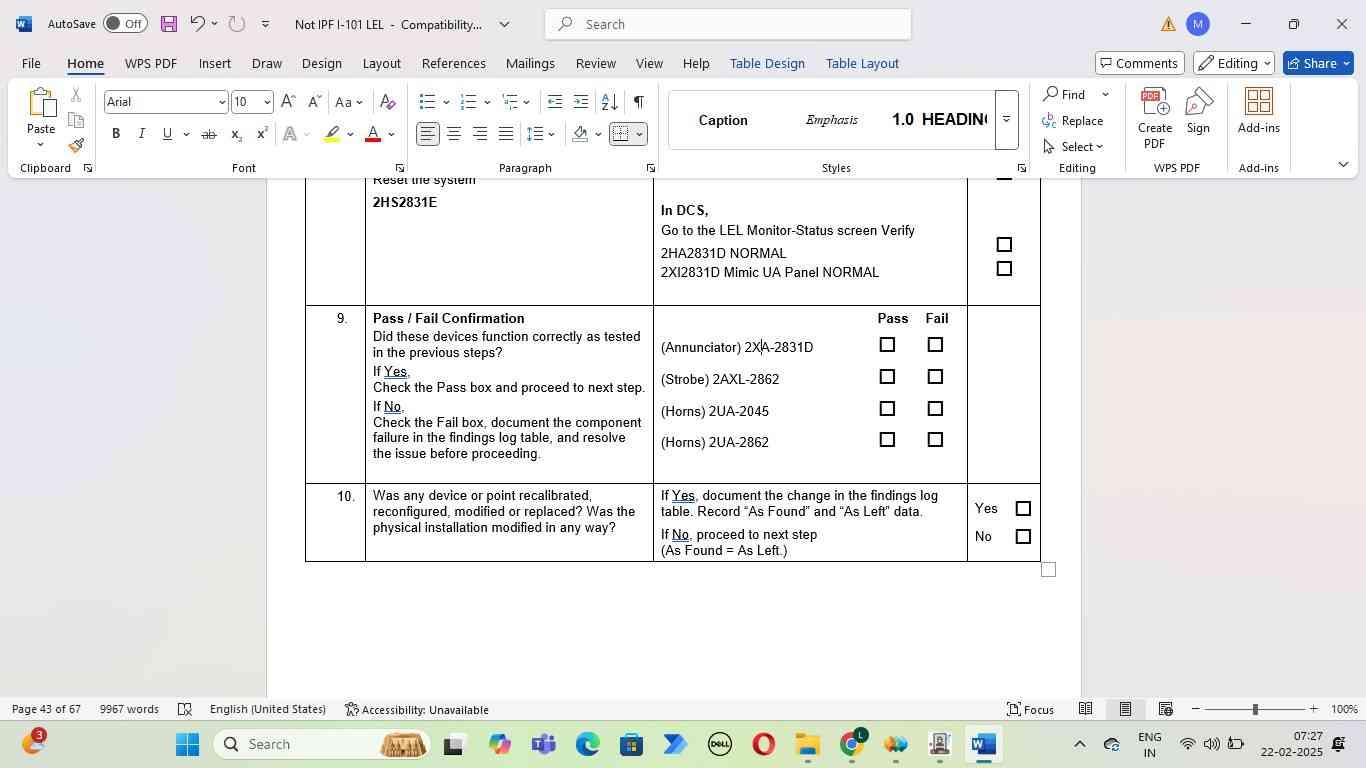
Task: Switch to the Insert tab
Action: (x=215, y=63)
